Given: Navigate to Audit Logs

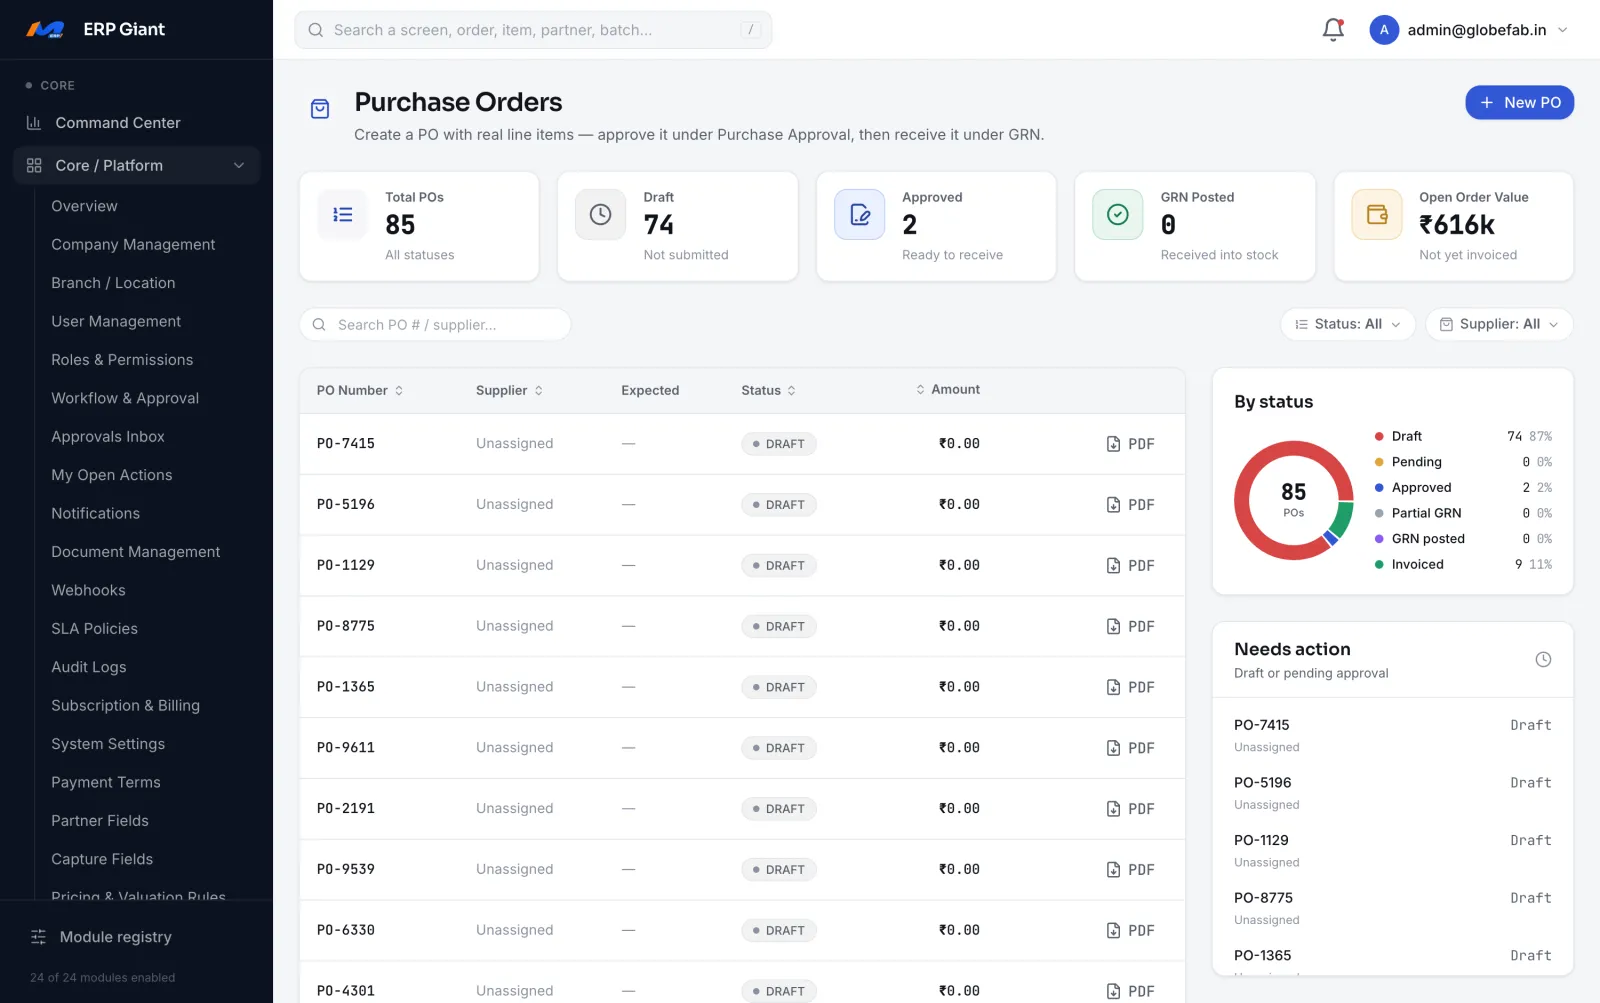Looking at the screenshot, I should point(89,667).
